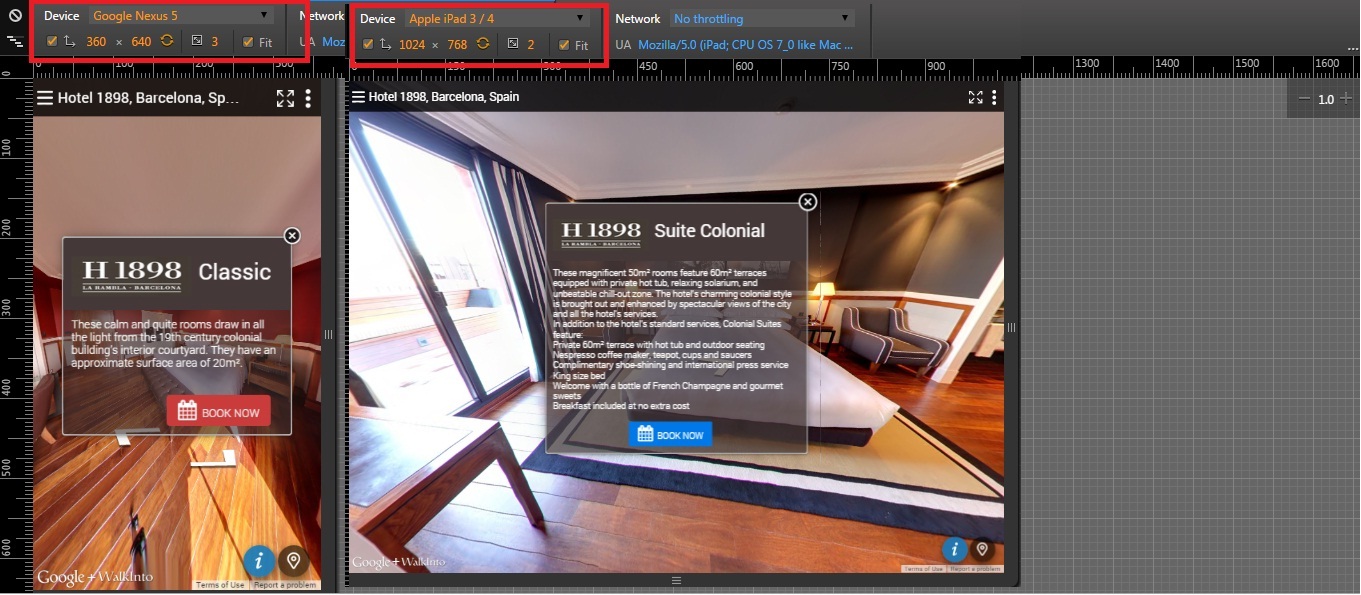The width and height of the screenshot is (1361, 595).
Task: Open Report a problem link in iPad preview
Action: (975, 569)
